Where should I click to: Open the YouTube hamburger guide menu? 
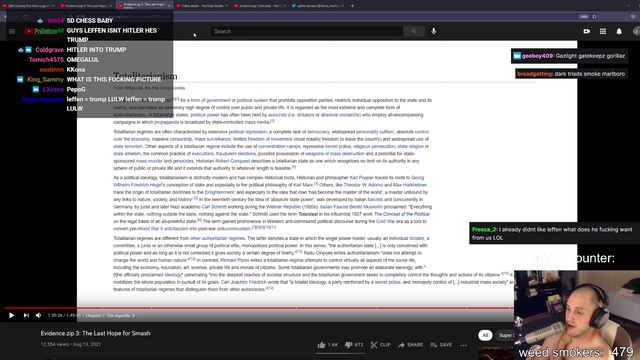point(12,31)
